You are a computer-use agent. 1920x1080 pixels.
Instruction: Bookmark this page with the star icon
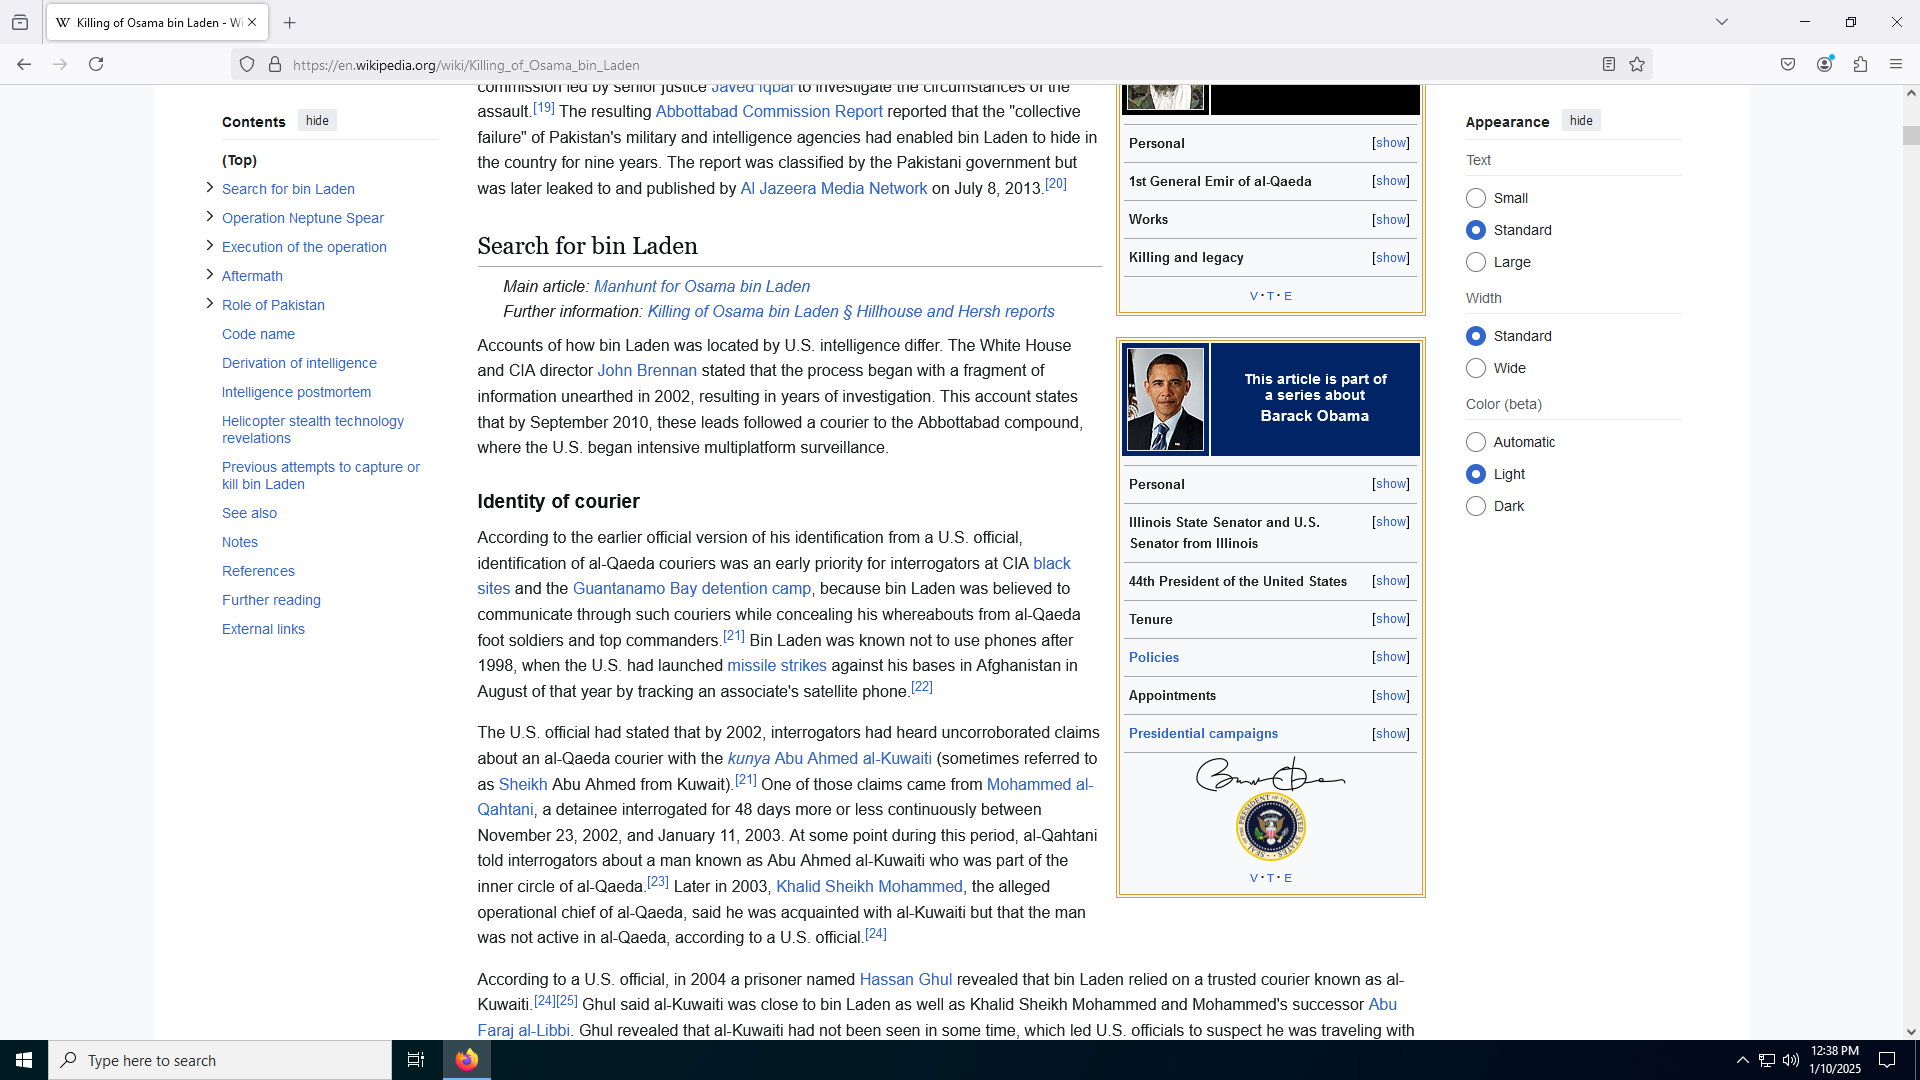(1637, 65)
